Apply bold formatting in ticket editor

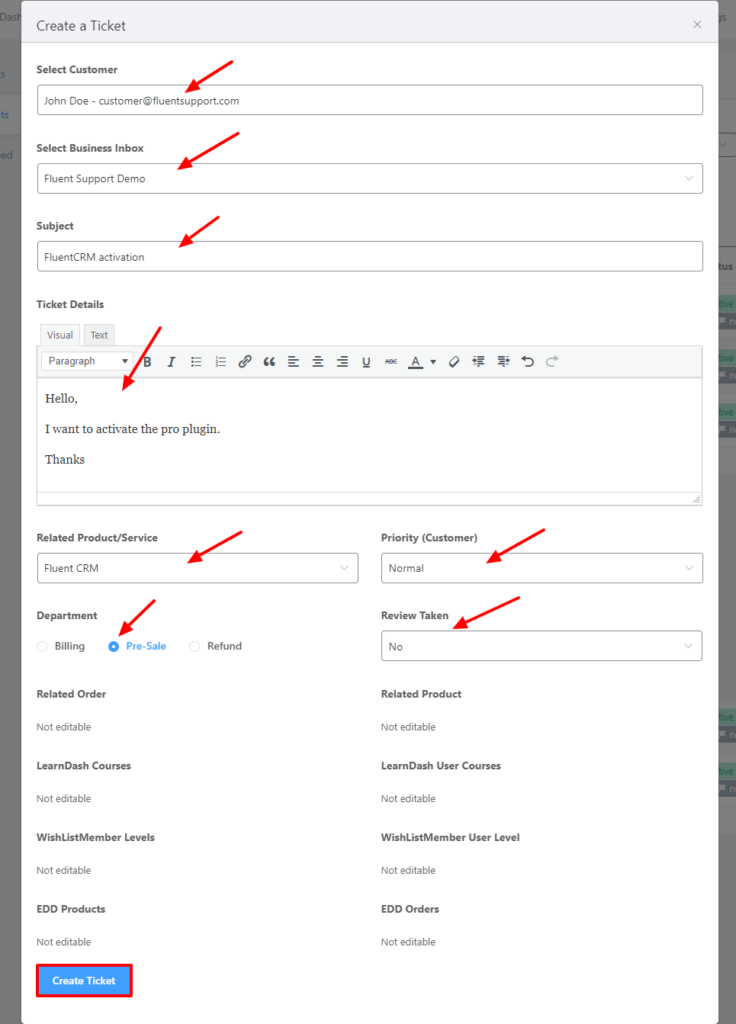point(148,362)
